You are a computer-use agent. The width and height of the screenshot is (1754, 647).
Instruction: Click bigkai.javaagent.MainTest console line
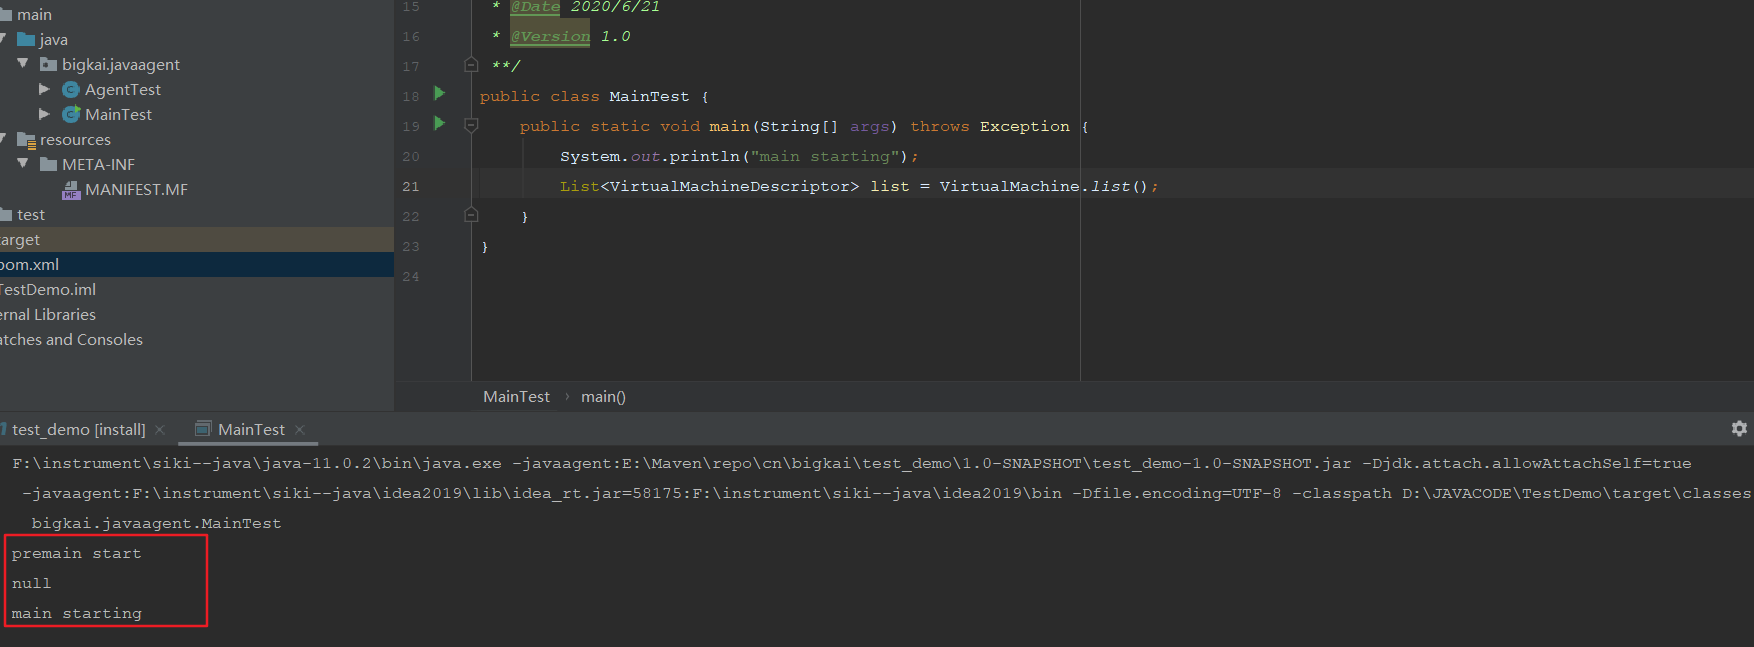(x=156, y=524)
